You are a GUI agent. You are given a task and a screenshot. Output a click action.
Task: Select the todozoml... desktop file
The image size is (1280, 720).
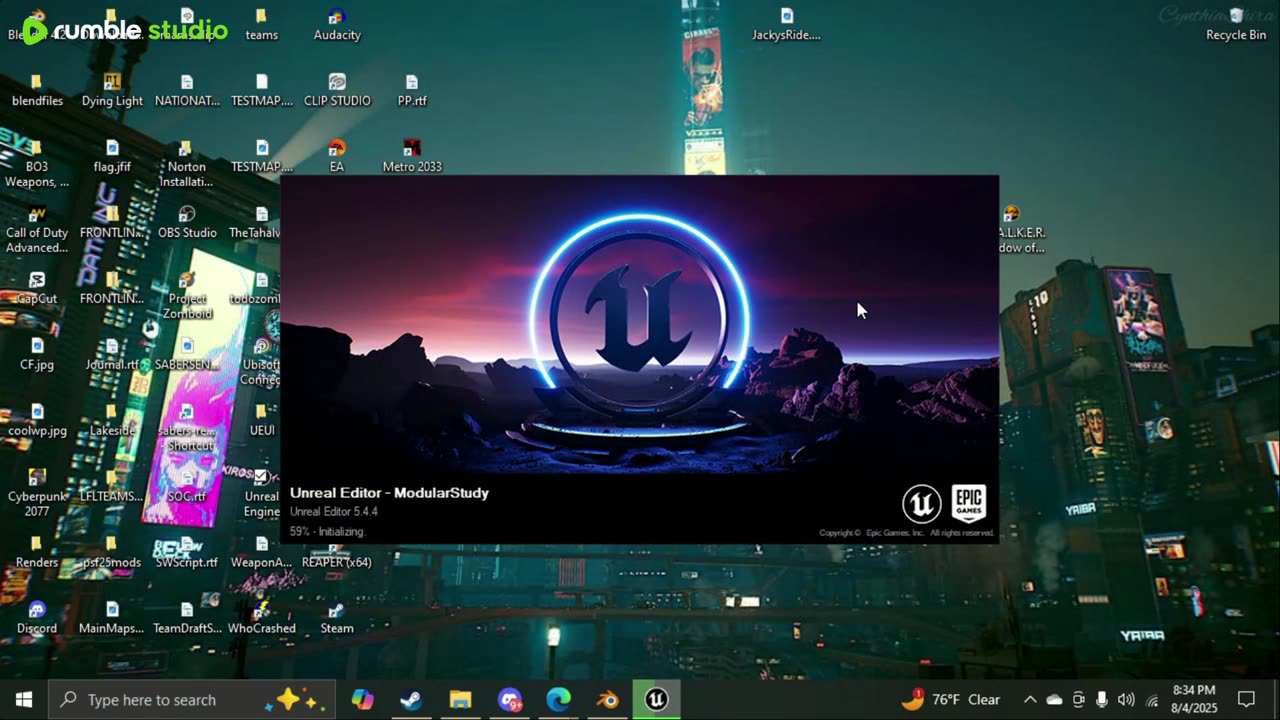pos(257,289)
